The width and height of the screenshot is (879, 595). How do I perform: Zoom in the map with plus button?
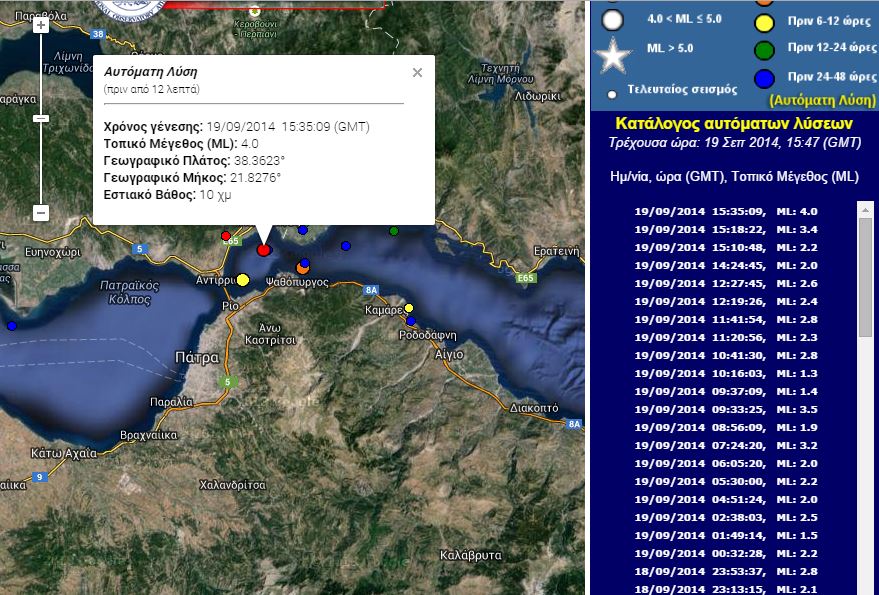point(41,25)
